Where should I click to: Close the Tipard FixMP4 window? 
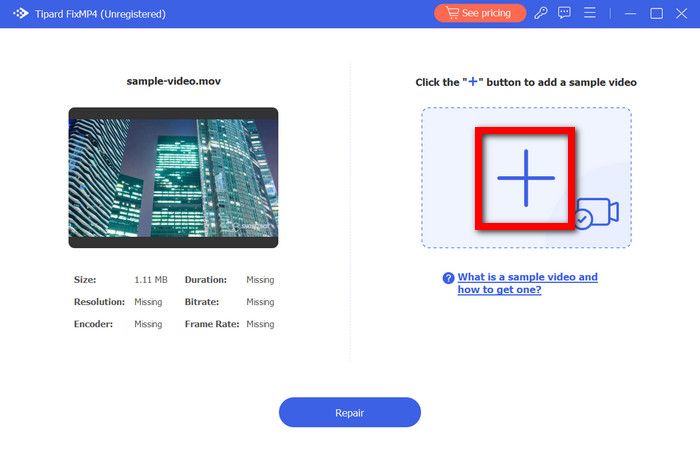coord(682,13)
